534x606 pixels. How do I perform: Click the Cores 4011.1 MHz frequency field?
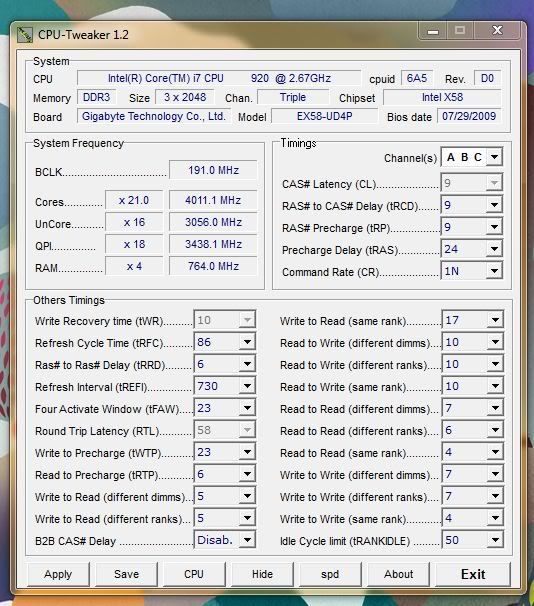click(x=213, y=200)
